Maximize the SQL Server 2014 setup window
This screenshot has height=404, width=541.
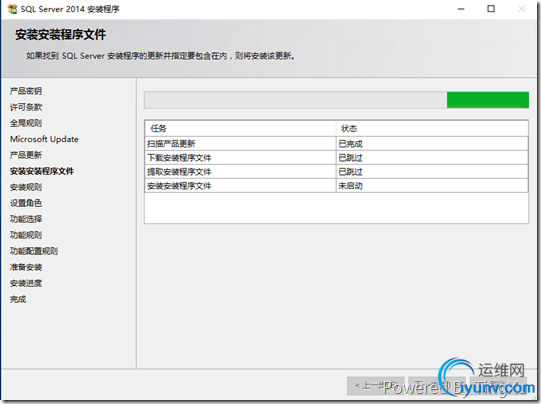point(491,9)
